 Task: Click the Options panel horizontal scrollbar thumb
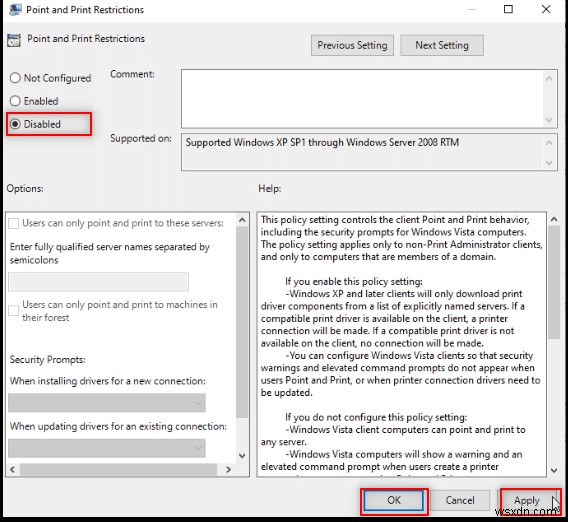(x=118, y=469)
